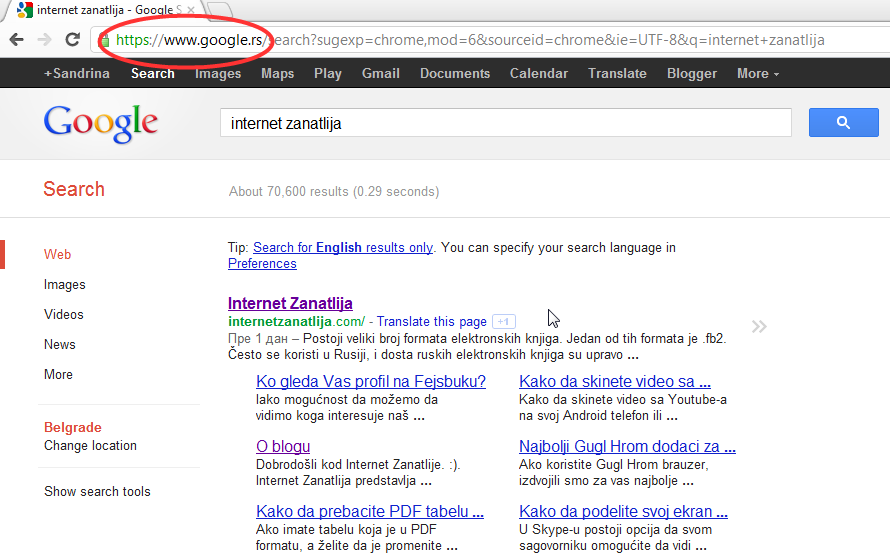890x555 pixels.
Task: Reload the page with the refresh icon
Action: (x=72, y=40)
